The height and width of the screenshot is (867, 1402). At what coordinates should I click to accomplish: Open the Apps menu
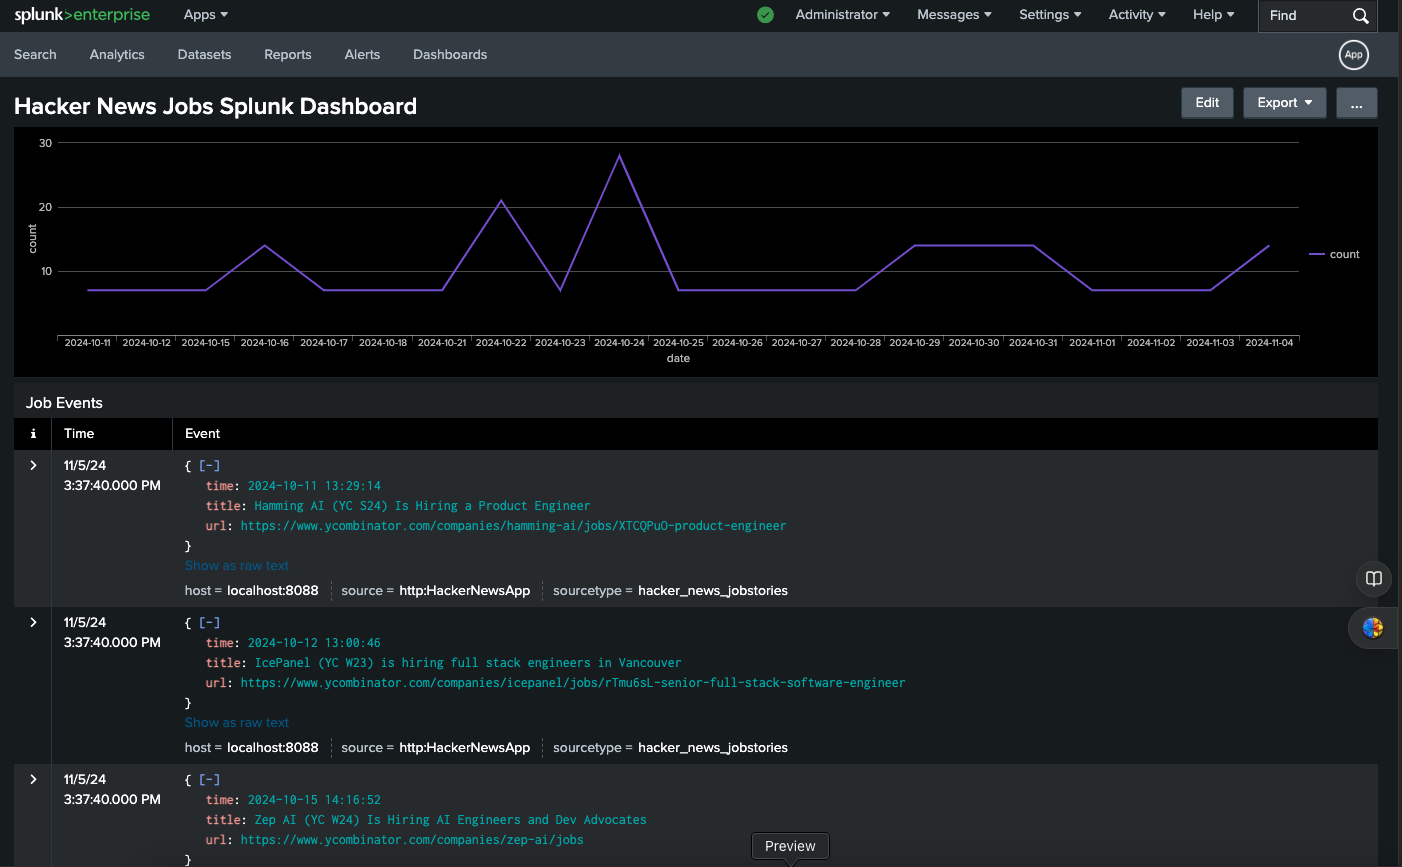206,15
